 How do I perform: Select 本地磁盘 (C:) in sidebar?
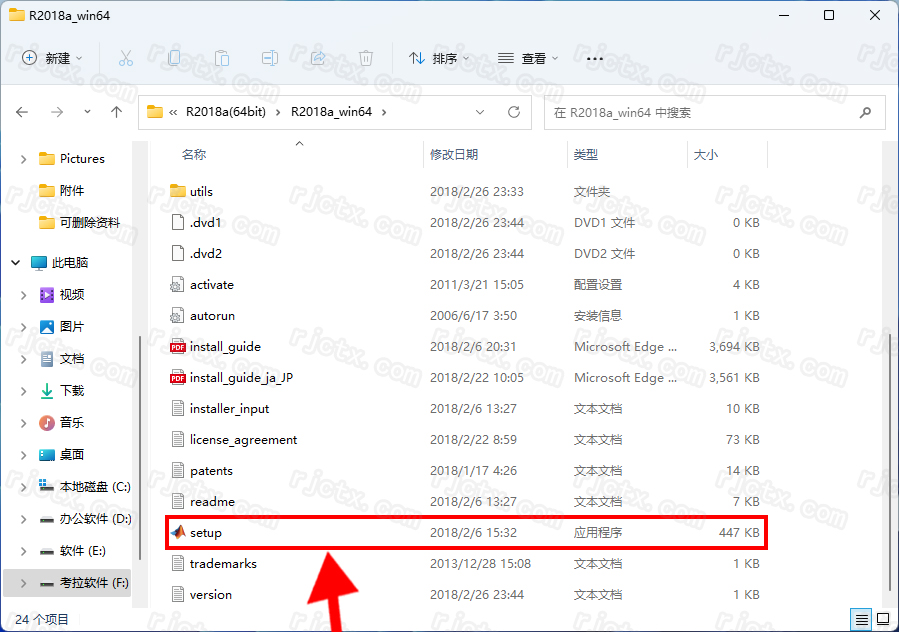pos(95,487)
